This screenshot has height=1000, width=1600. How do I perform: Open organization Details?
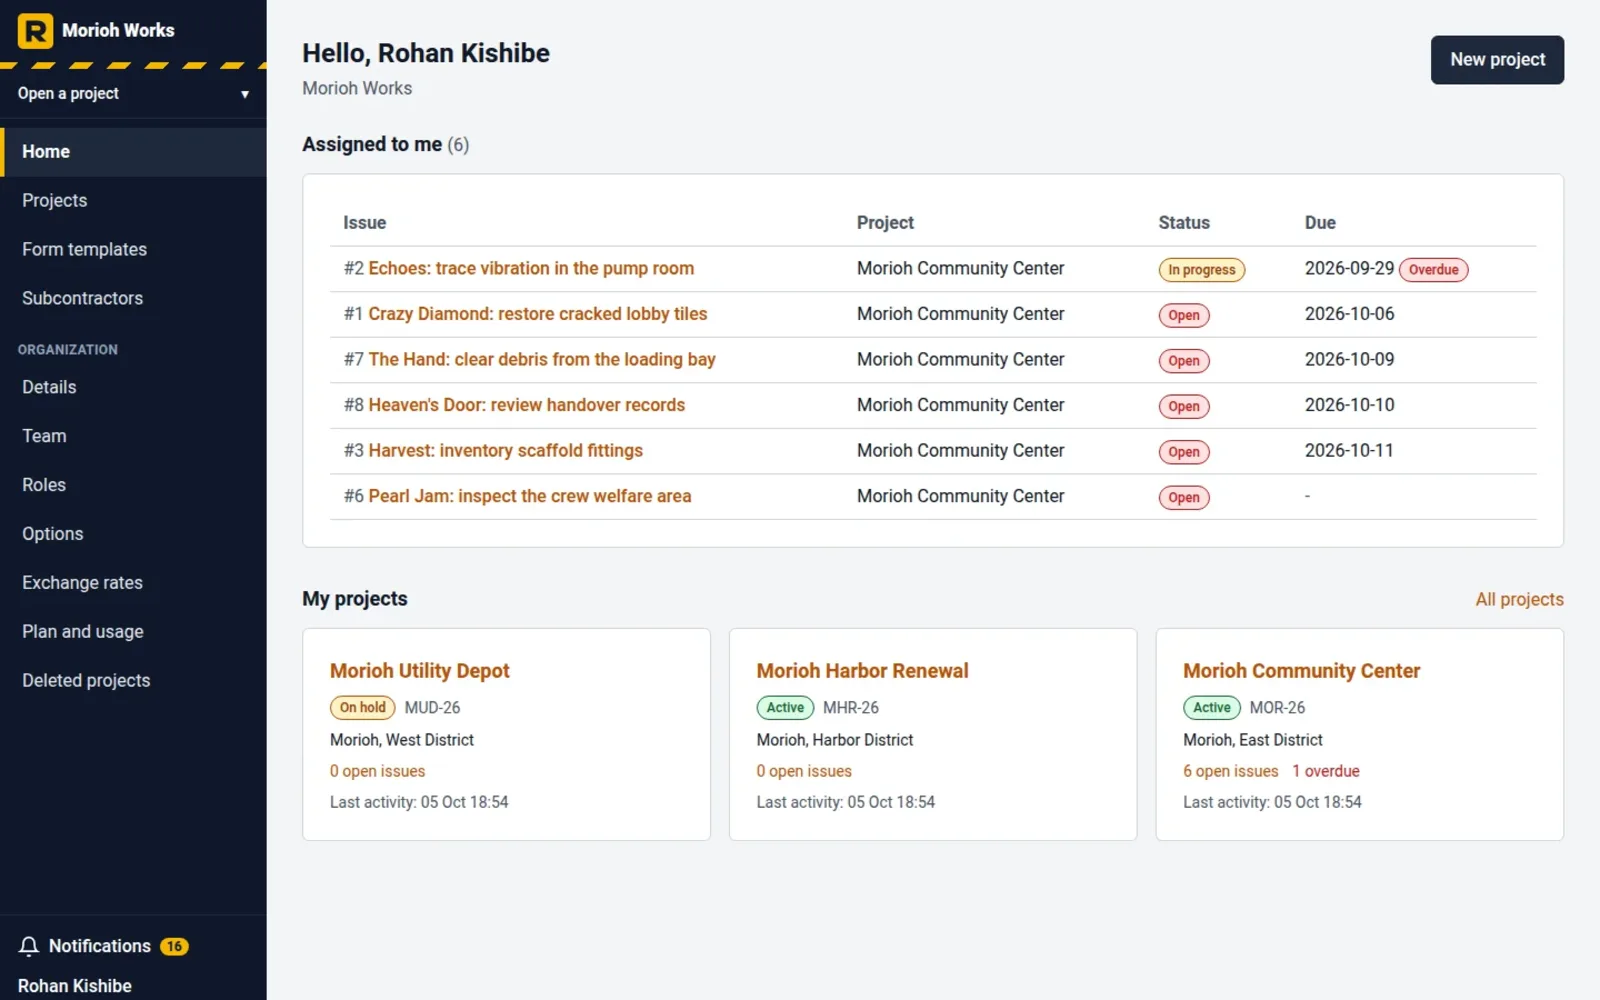[x=133, y=387]
